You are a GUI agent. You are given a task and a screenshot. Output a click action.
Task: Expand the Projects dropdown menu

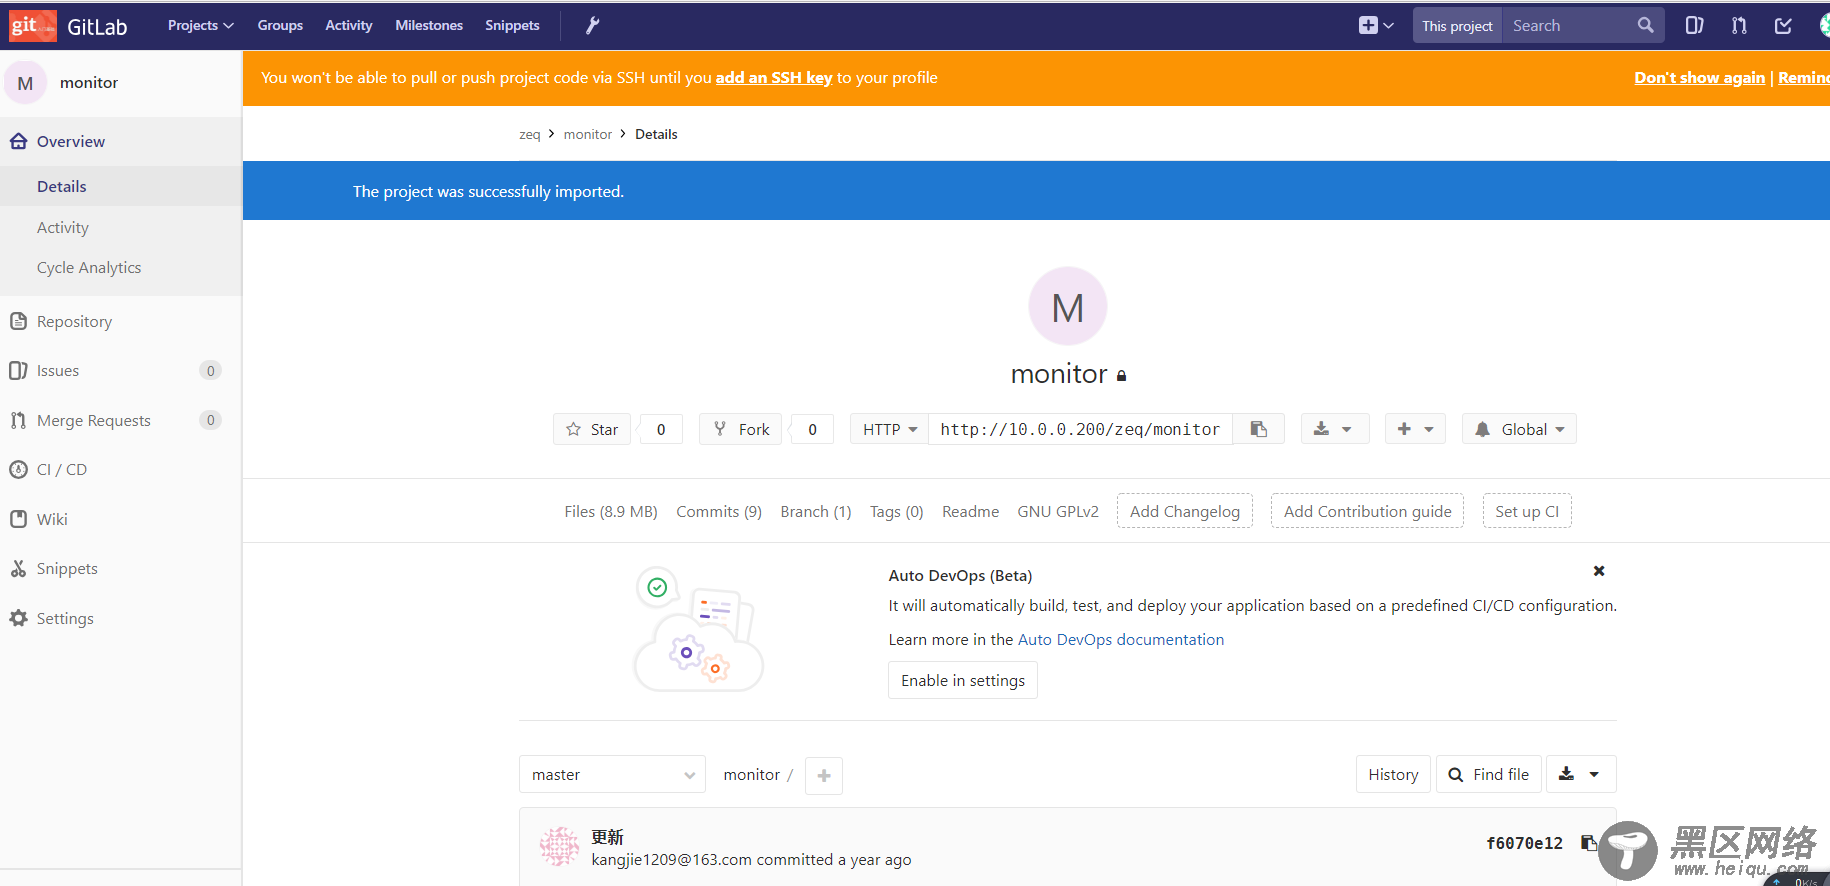(200, 26)
